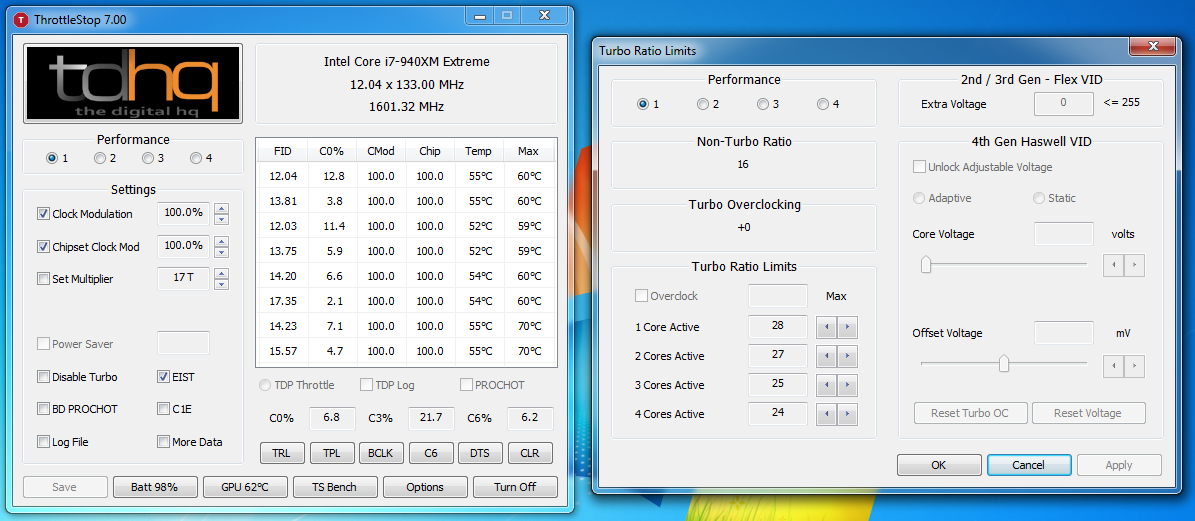The width and height of the screenshot is (1195, 521).
Task: Raise 2 Cores Active ratio with right arrow
Action: point(847,356)
